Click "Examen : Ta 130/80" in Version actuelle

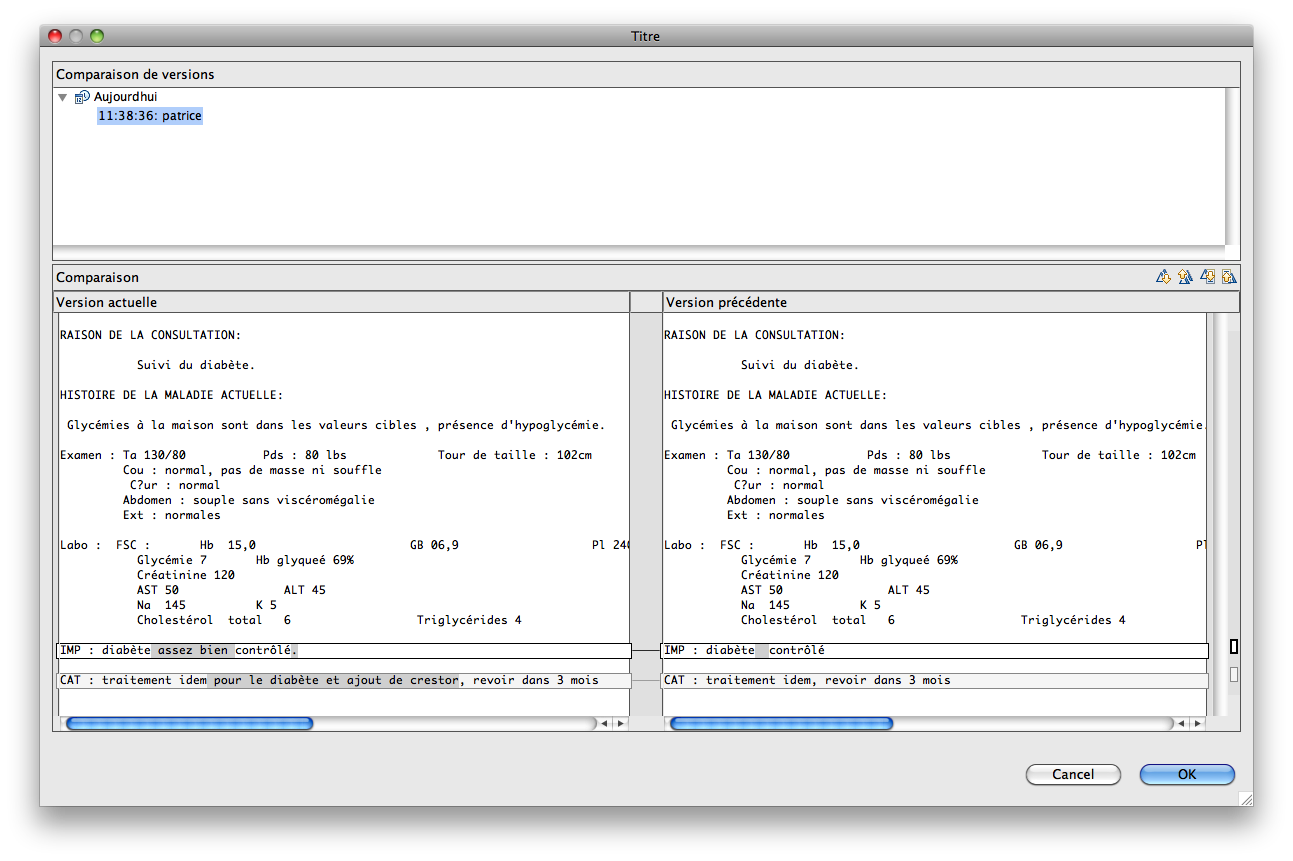click(123, 455)
